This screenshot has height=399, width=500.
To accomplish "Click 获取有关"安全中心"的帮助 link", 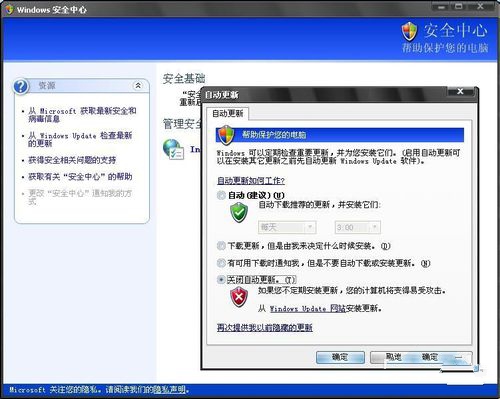I will coord(80,177).
